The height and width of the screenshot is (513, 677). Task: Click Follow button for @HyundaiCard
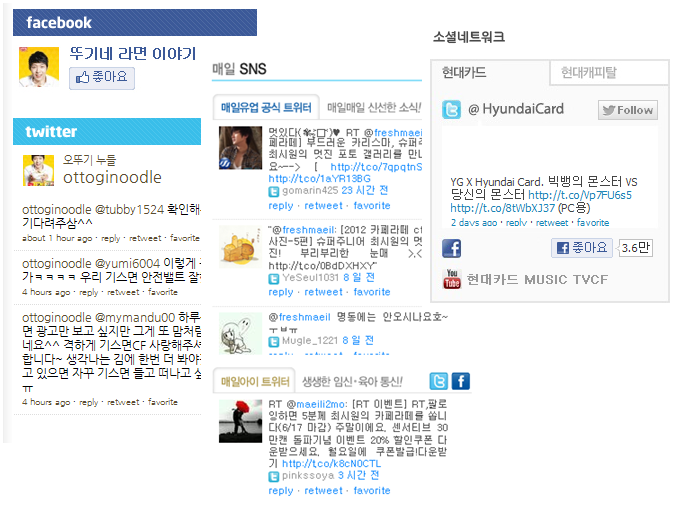pyautogui.click(x=628, y=110)
